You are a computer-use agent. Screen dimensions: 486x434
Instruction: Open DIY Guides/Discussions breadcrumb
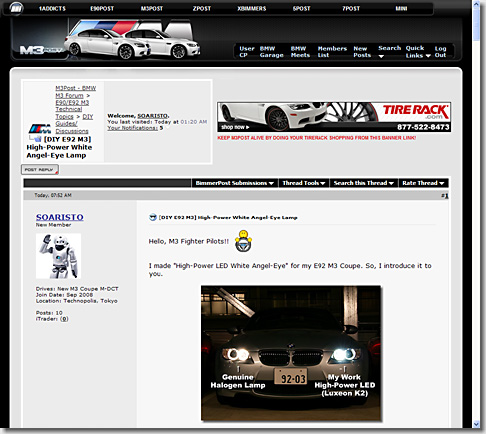point(74,124)
